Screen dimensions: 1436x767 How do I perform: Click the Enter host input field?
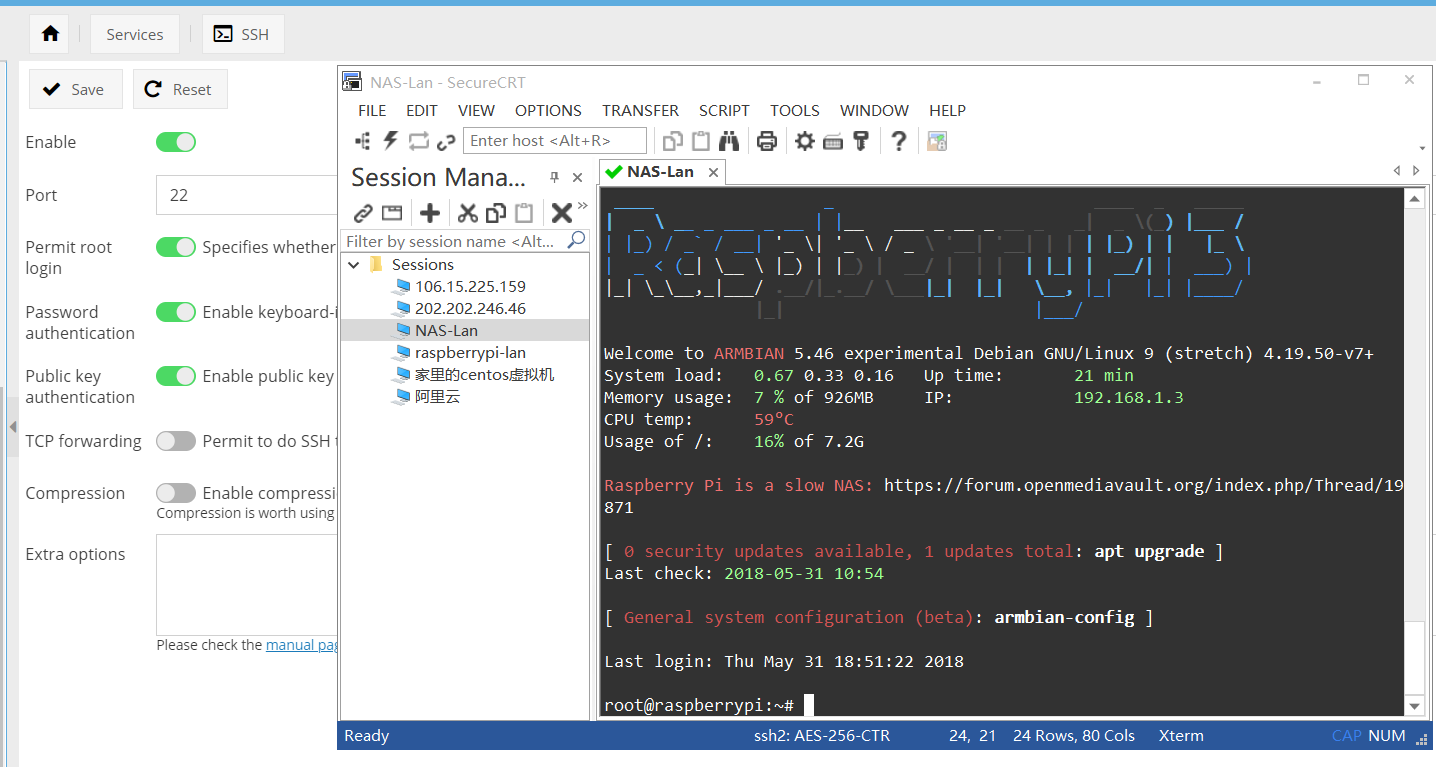click(x=555, y=141)
